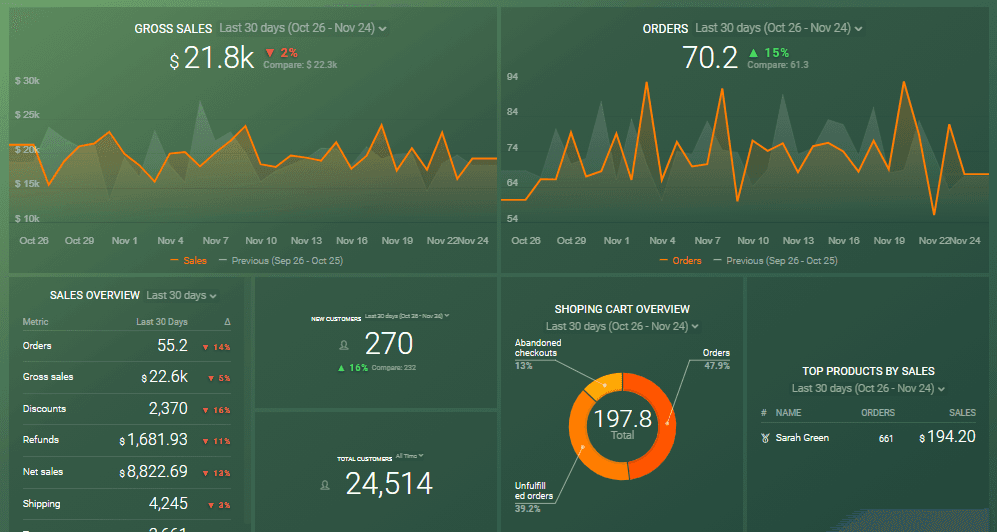Expand Sales Overview Last 30 days dropdown
The height and width of the screenshot is (532, 997).
(181, 295)
